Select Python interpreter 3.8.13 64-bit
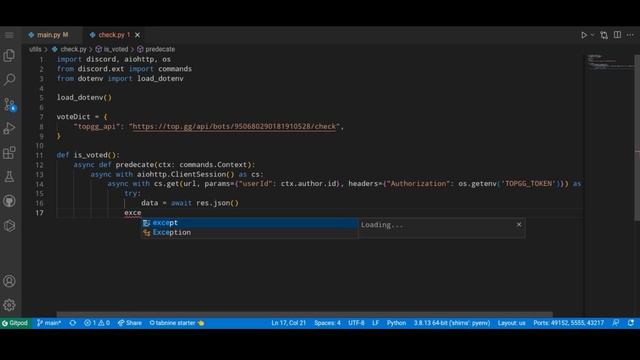This screenshot has width=640, height=360. 452,323
